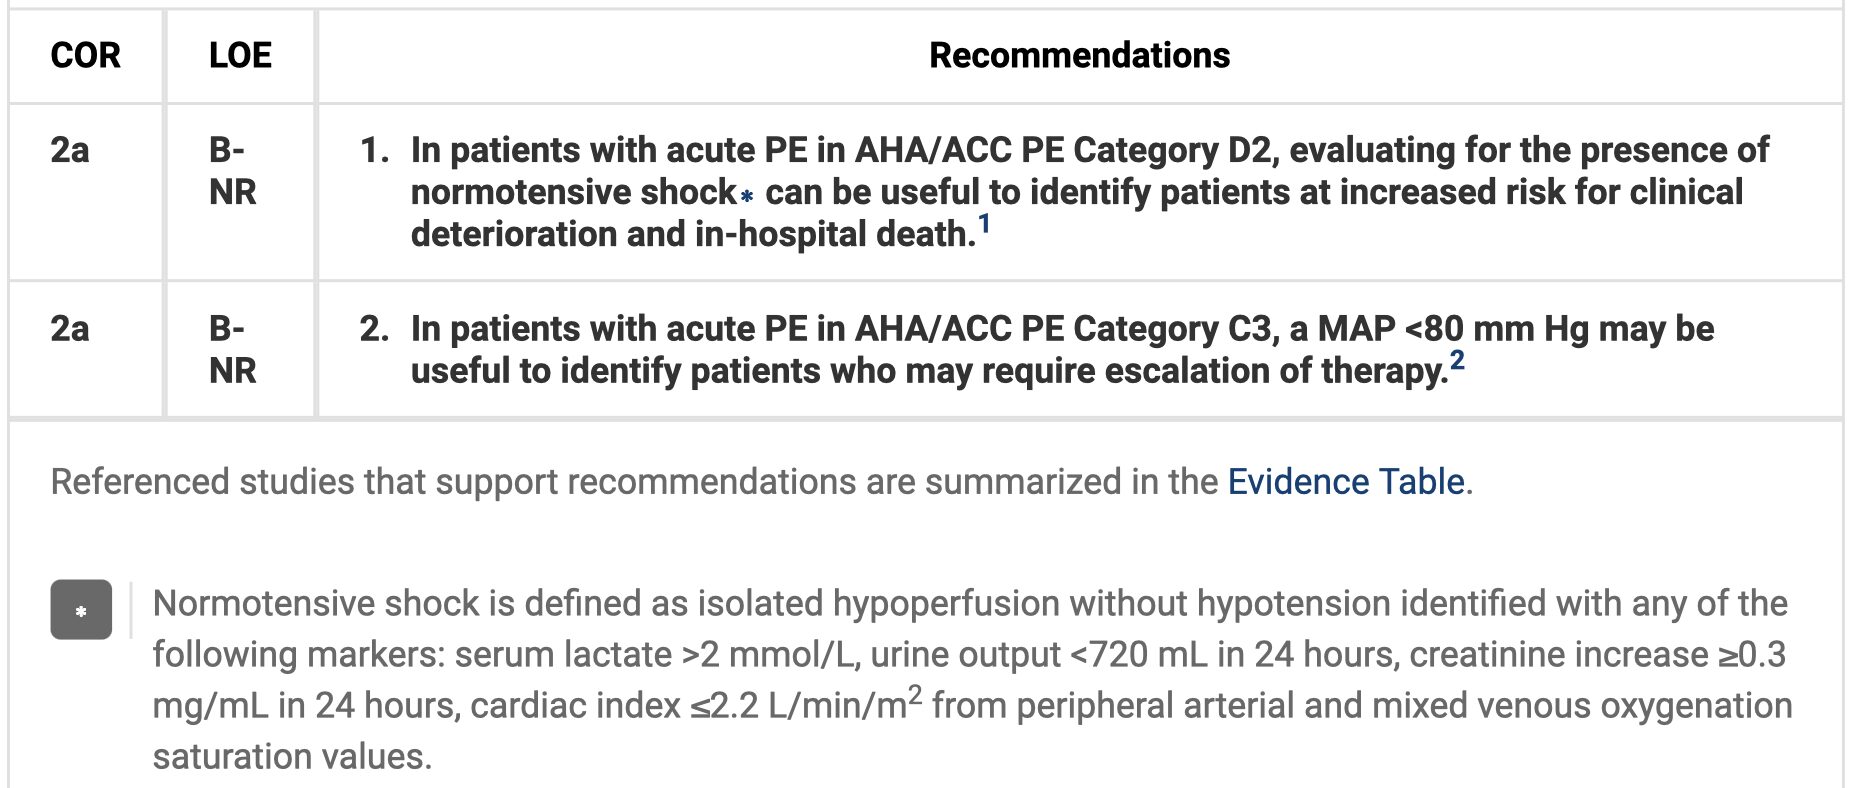The image size is (1852, 788).
Task: Click list number '2.' of second recommendation
Action: pos(374,329)
